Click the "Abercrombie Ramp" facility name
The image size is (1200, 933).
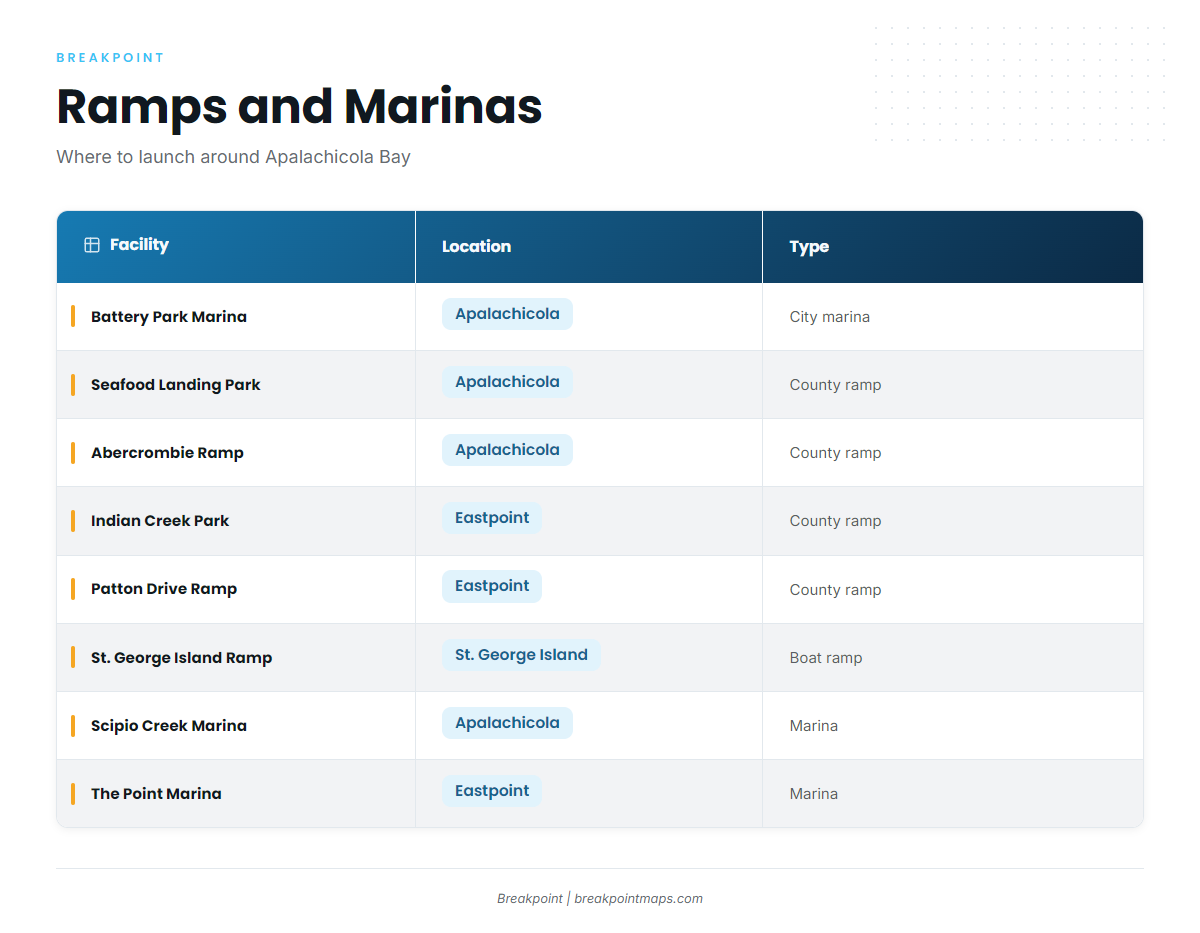pos(167,453)
